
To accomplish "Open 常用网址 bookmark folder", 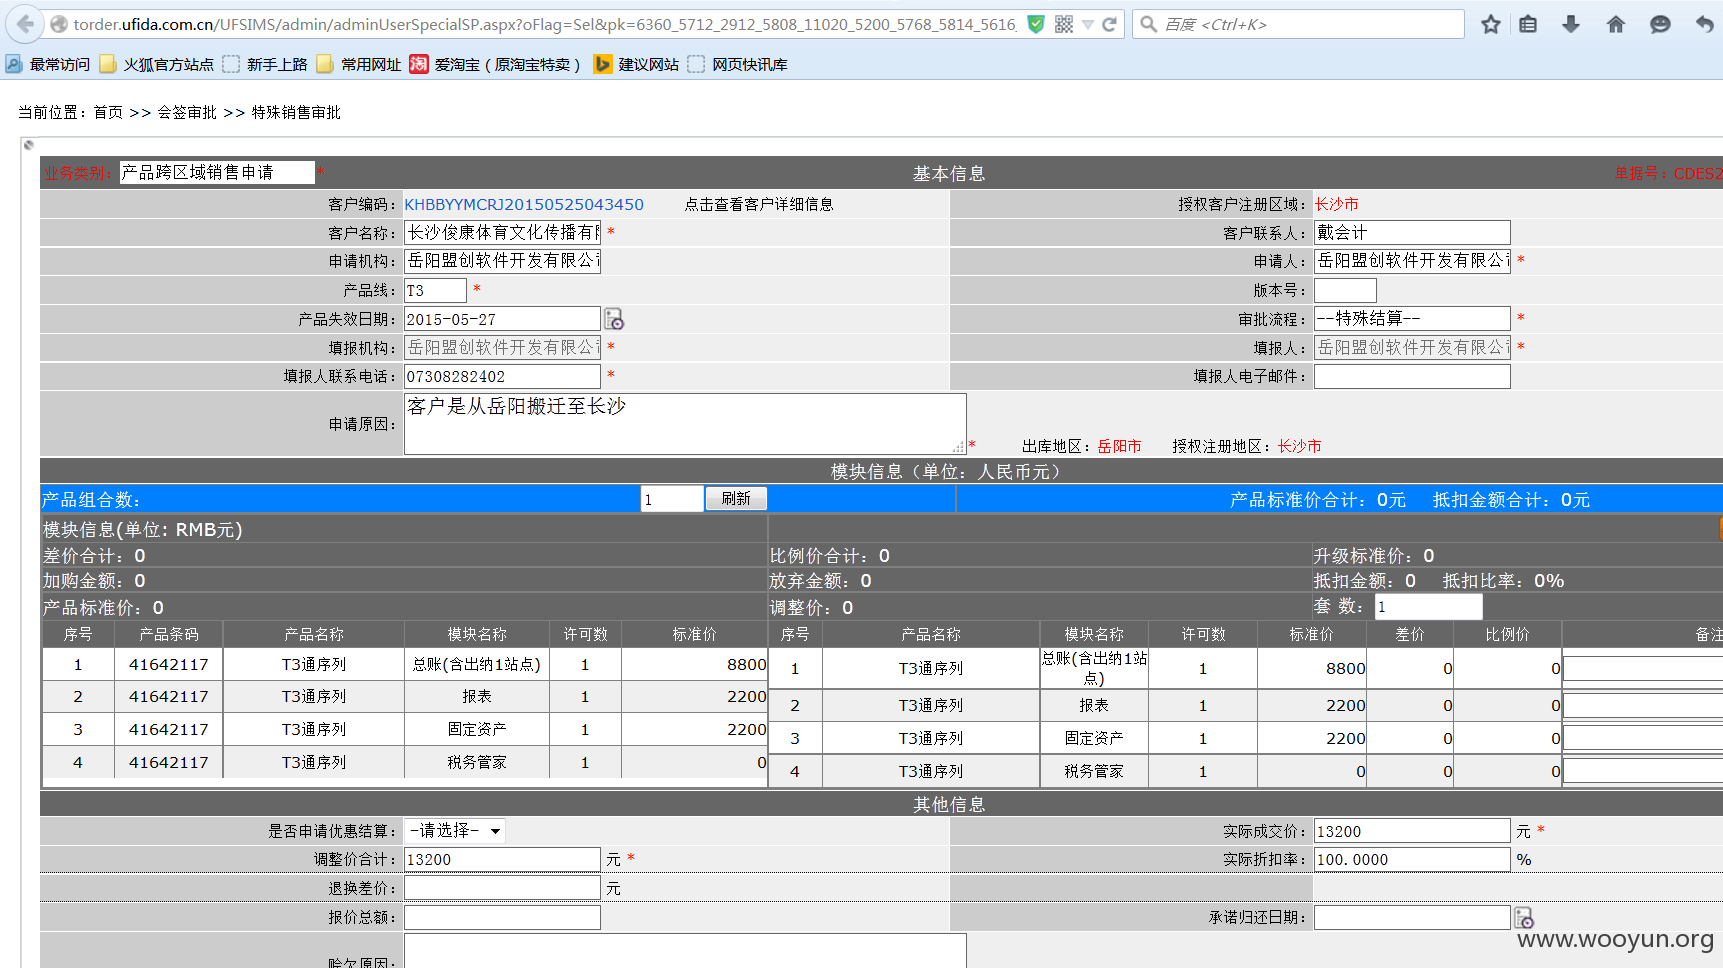I will [x=359, y=64].
